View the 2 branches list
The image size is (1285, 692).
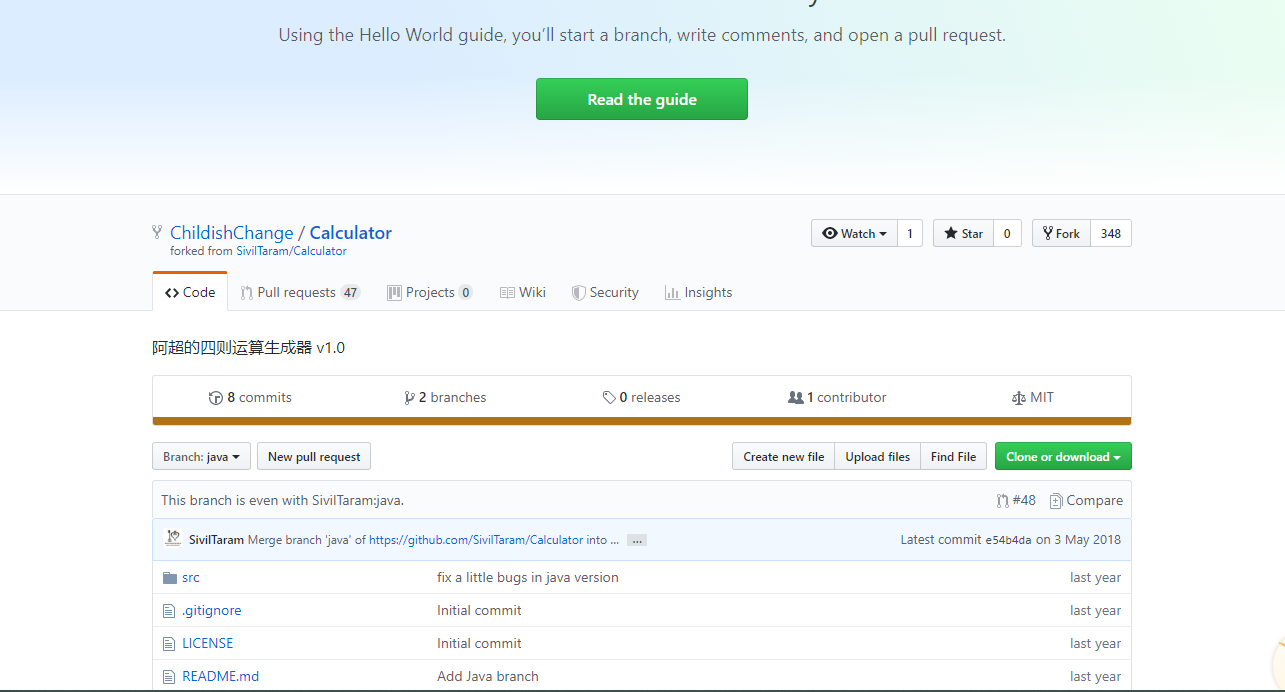coord(445,397)
